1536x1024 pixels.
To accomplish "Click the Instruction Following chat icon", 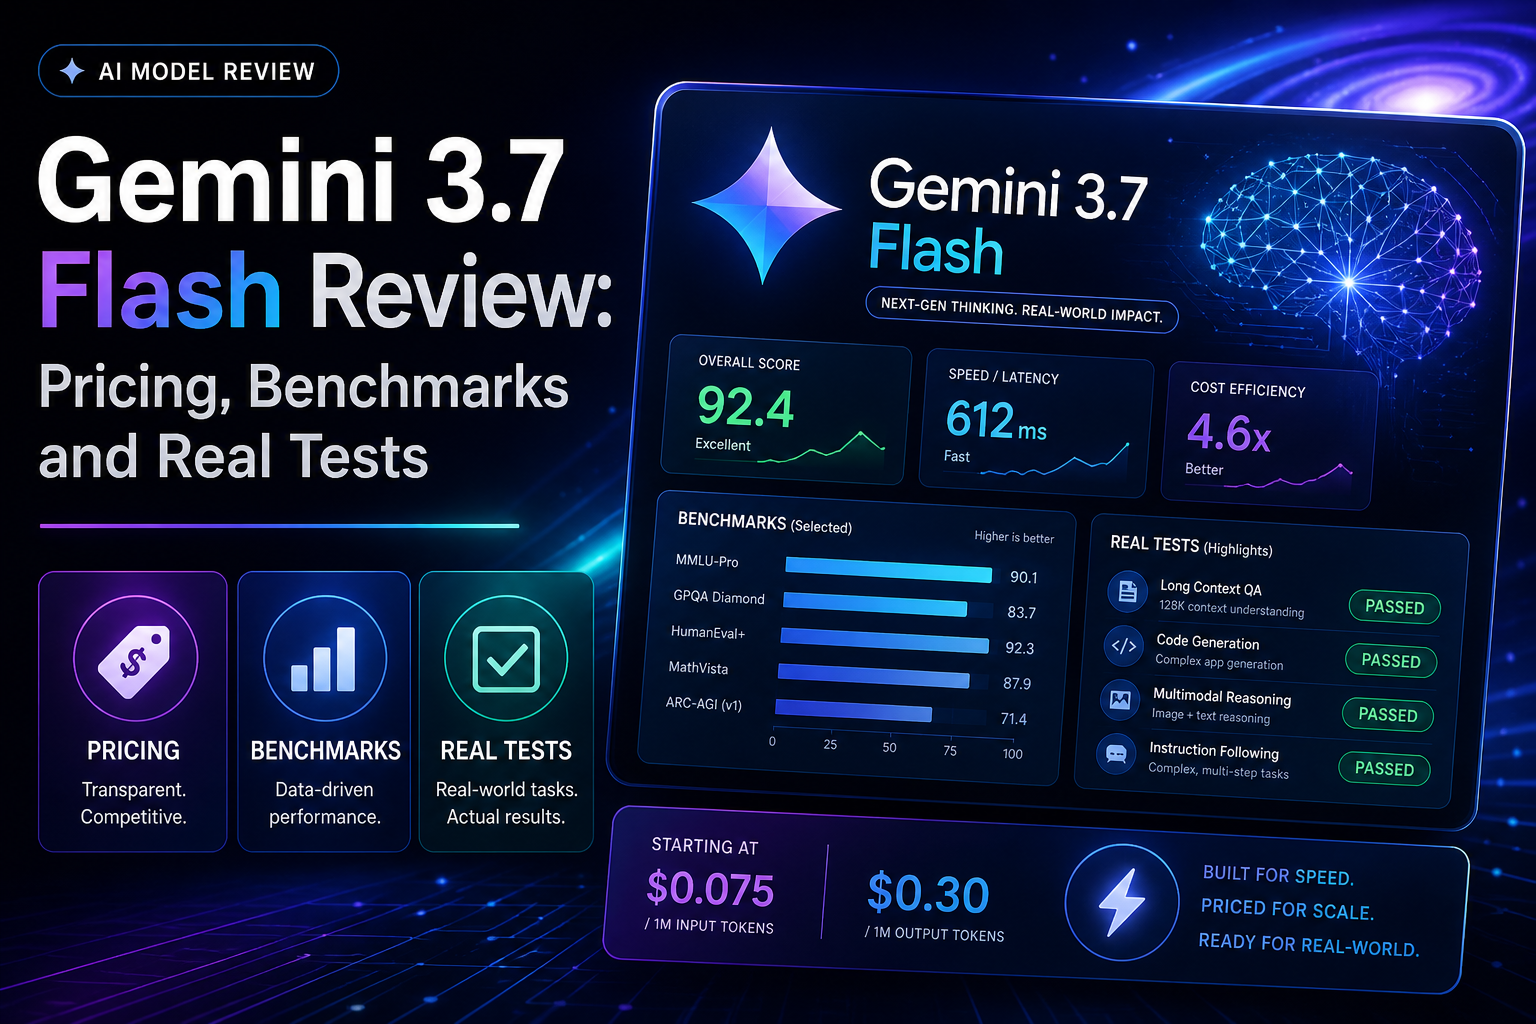I will [1116, 754].
